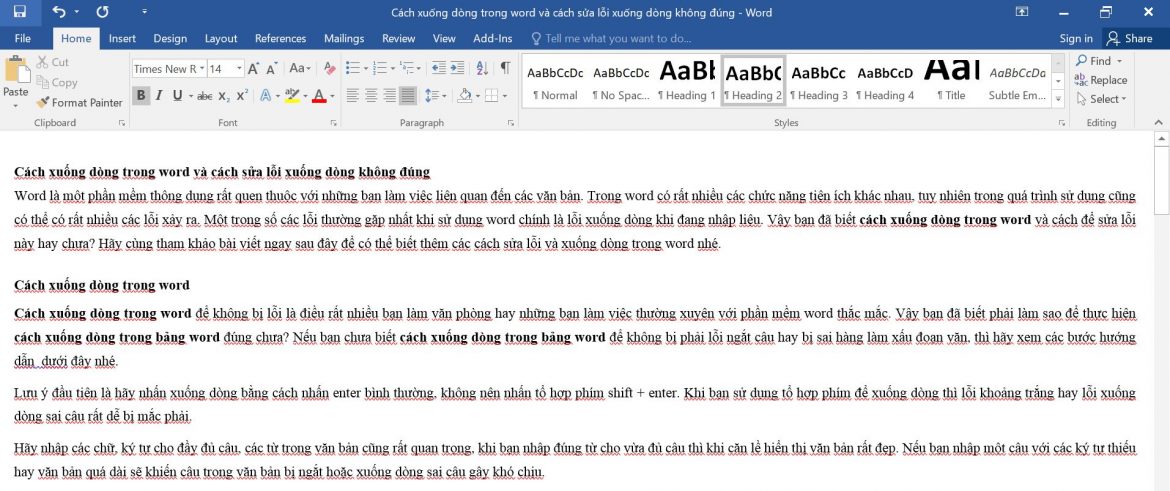Switch to the Design tab
The width and height of the screenshot is (1170, 491).
click(170, 38)
